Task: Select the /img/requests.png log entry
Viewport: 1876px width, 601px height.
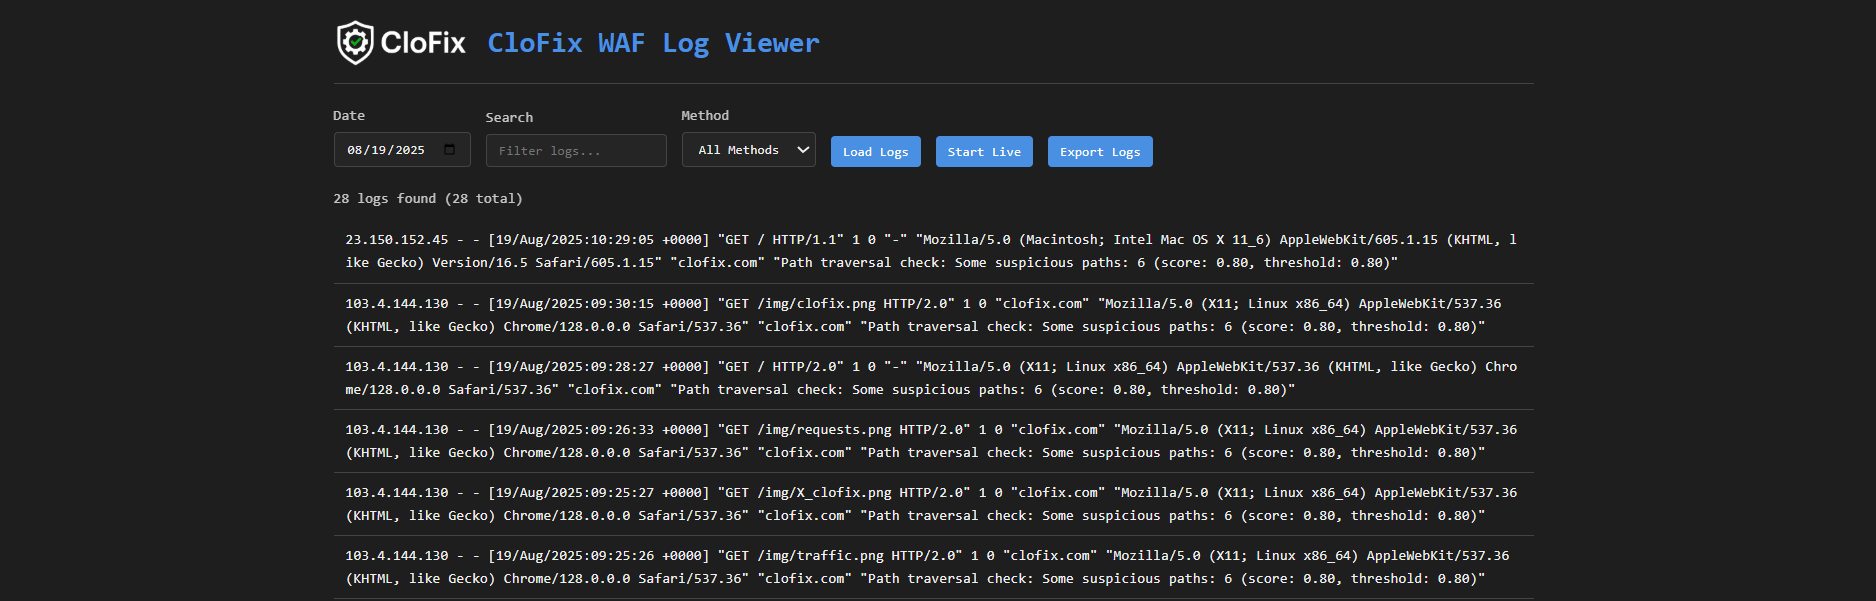Action: tap(934, 441)
